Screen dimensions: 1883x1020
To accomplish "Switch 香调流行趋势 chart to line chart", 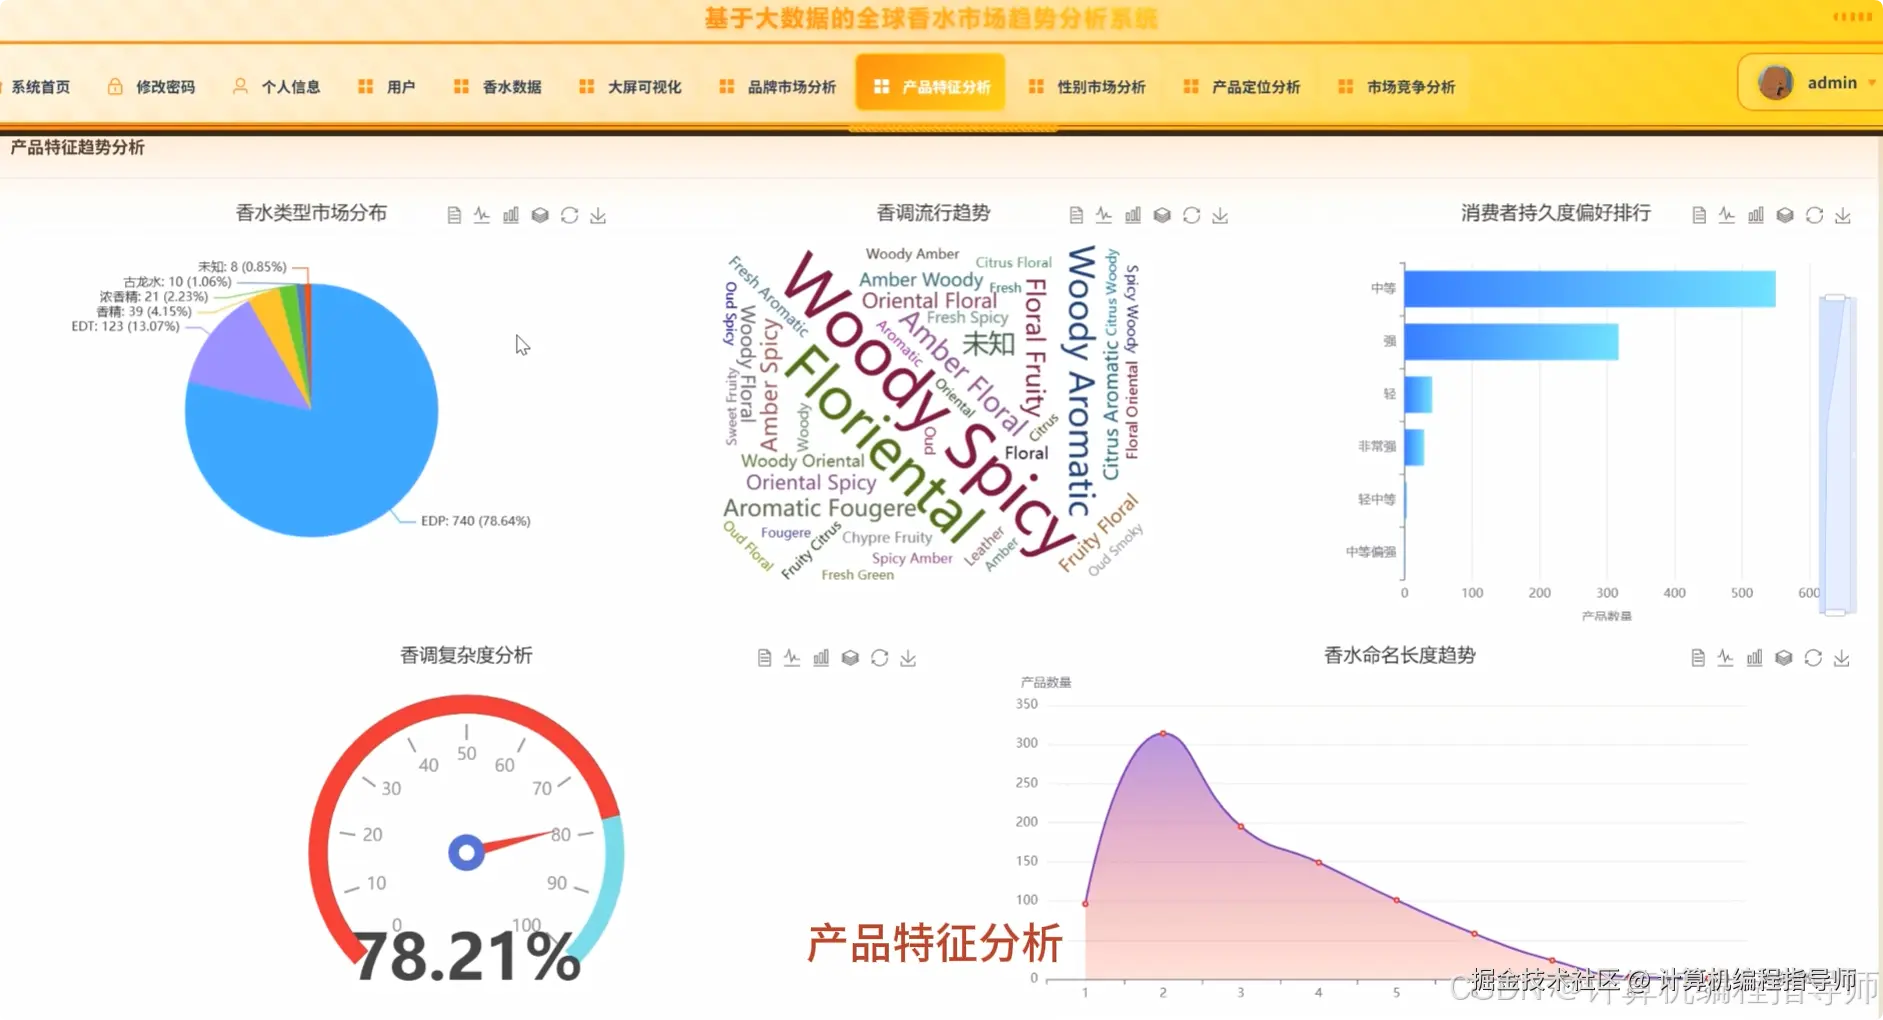I will point(1104,214).
